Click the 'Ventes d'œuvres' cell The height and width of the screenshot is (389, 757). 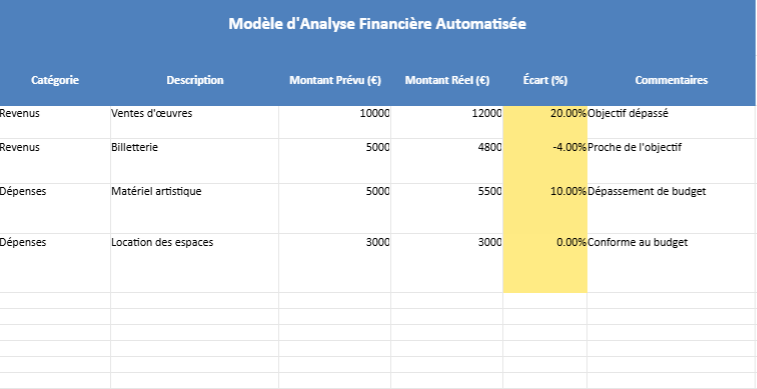tap(195, 123)
